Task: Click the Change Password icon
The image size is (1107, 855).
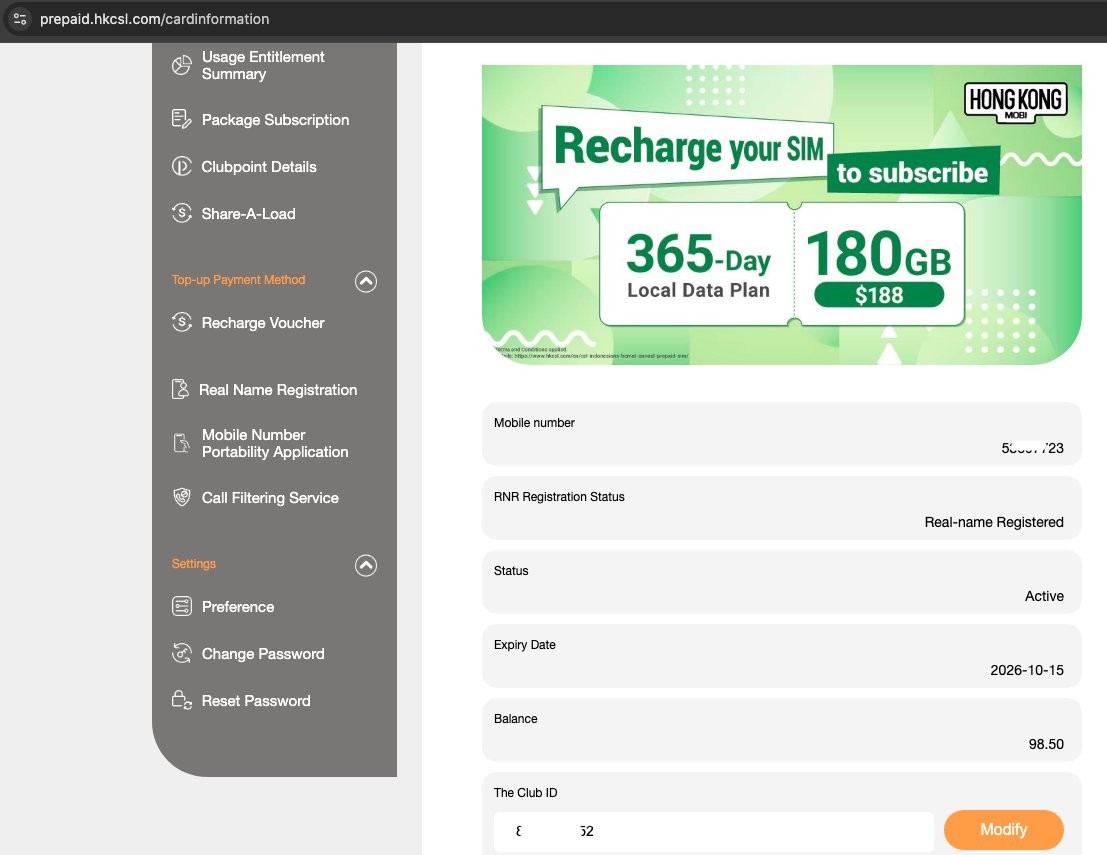Action: point(181,653)
